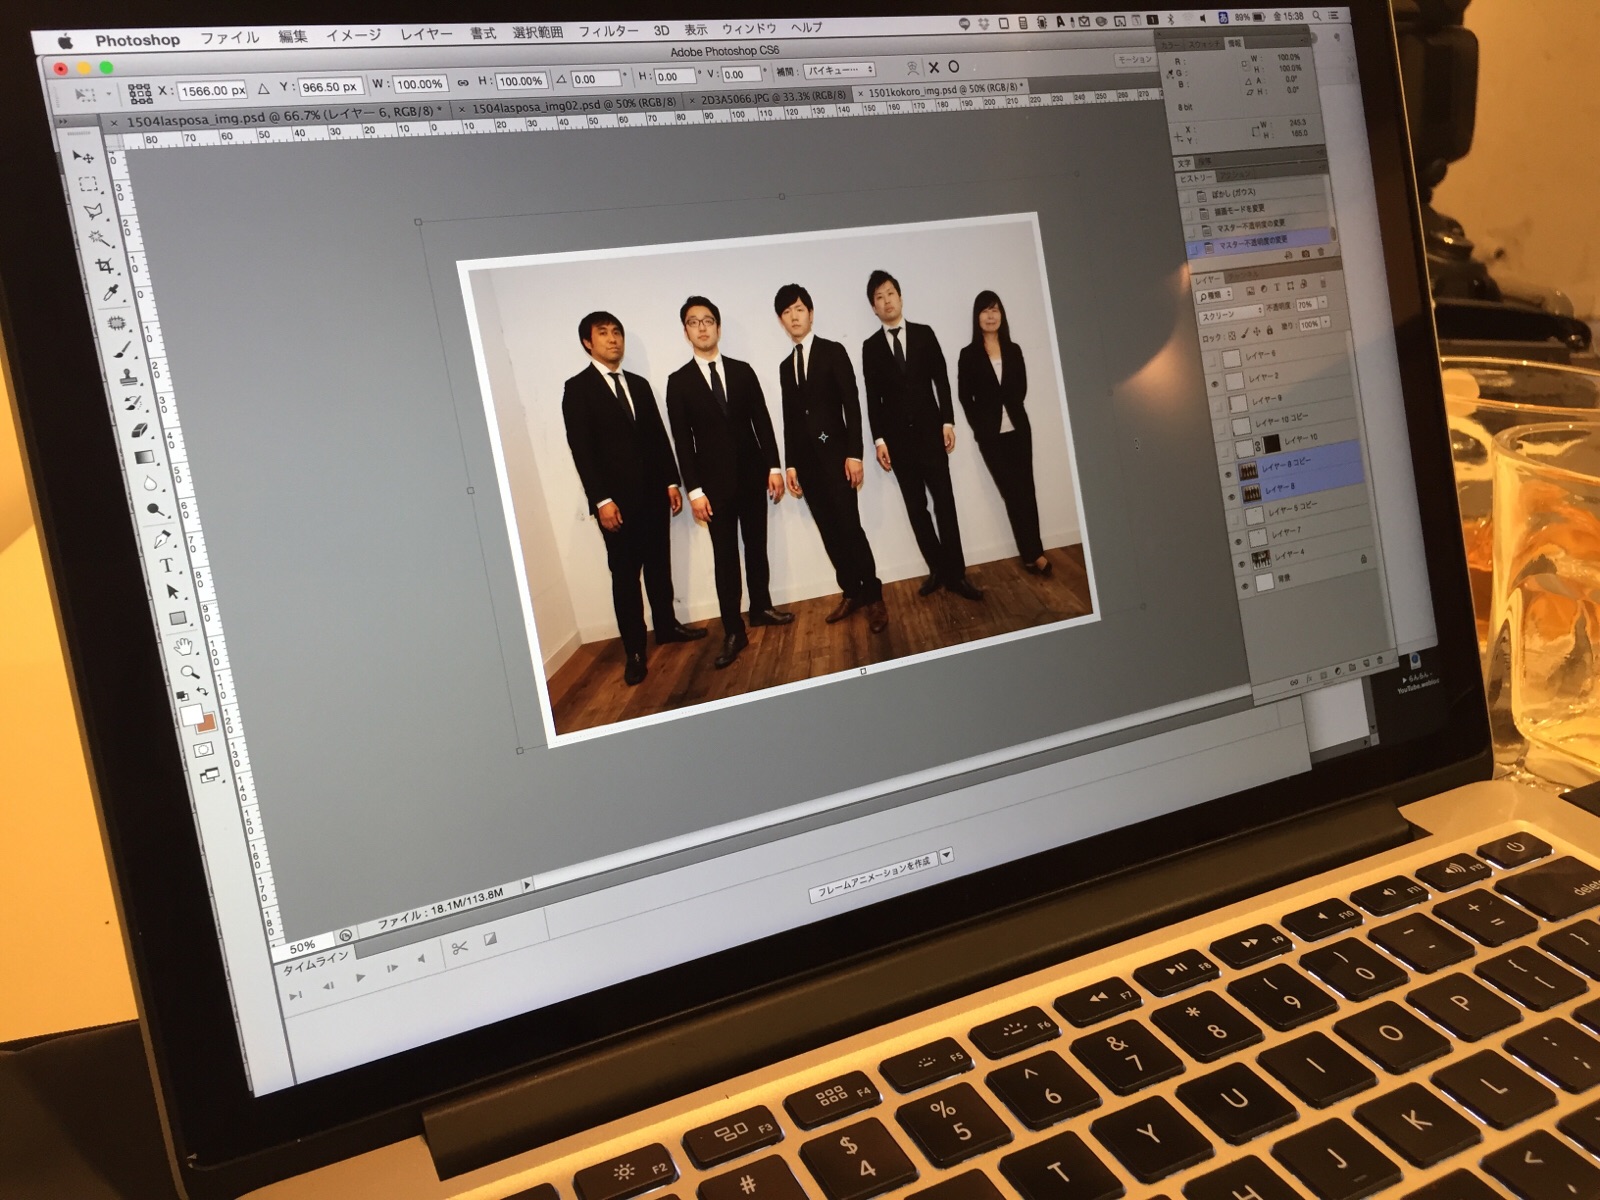Toggle visibility of レイヤー 4
This screenshot has width=1600, height=1200.
[1240, 563]
